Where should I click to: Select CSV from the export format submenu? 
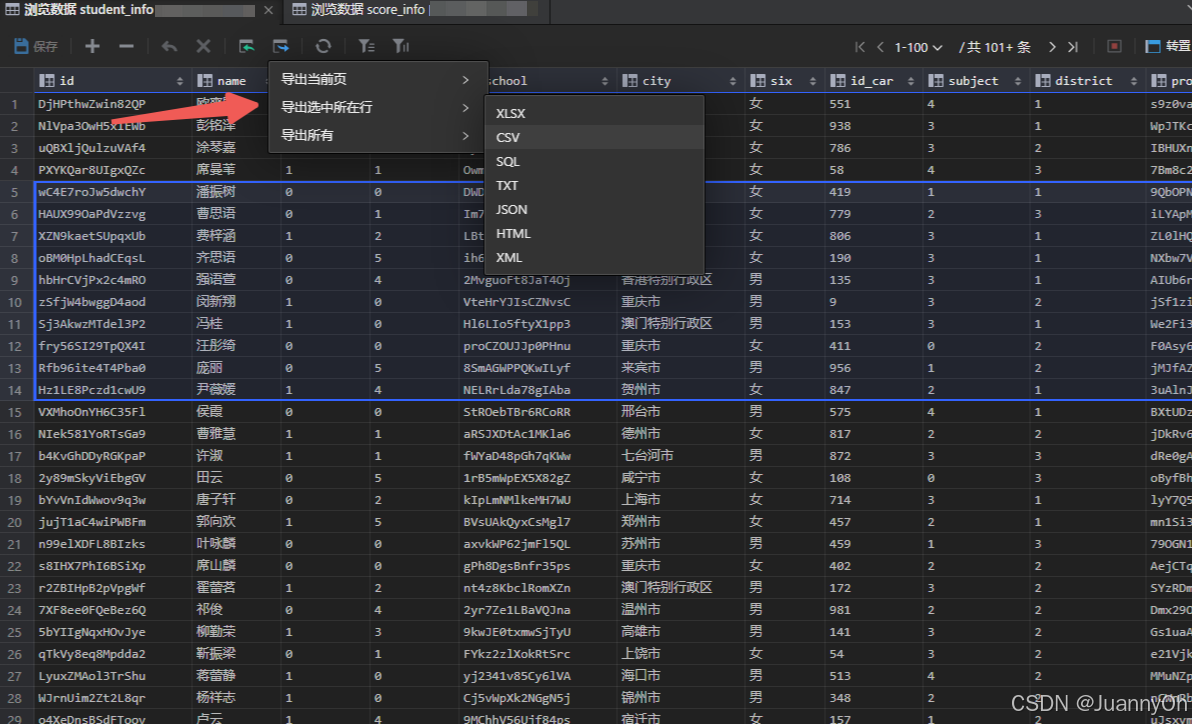coord(511,137)
